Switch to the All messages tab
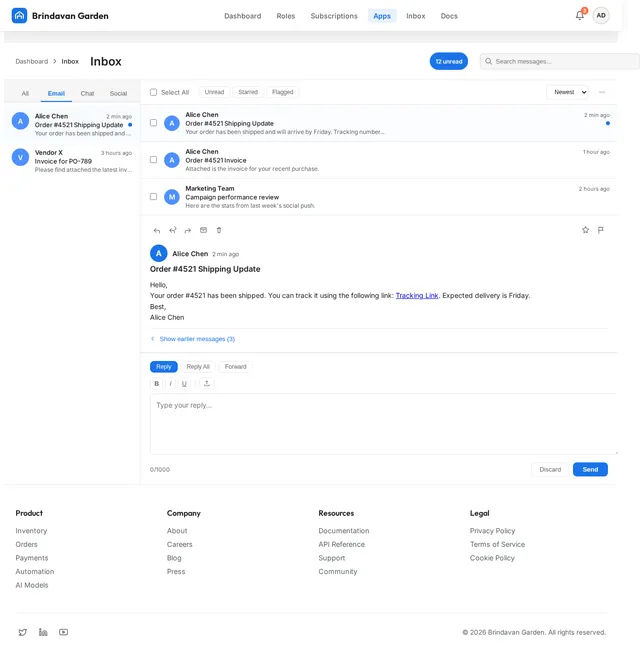 pyautogui.click(x=25, y=93)
